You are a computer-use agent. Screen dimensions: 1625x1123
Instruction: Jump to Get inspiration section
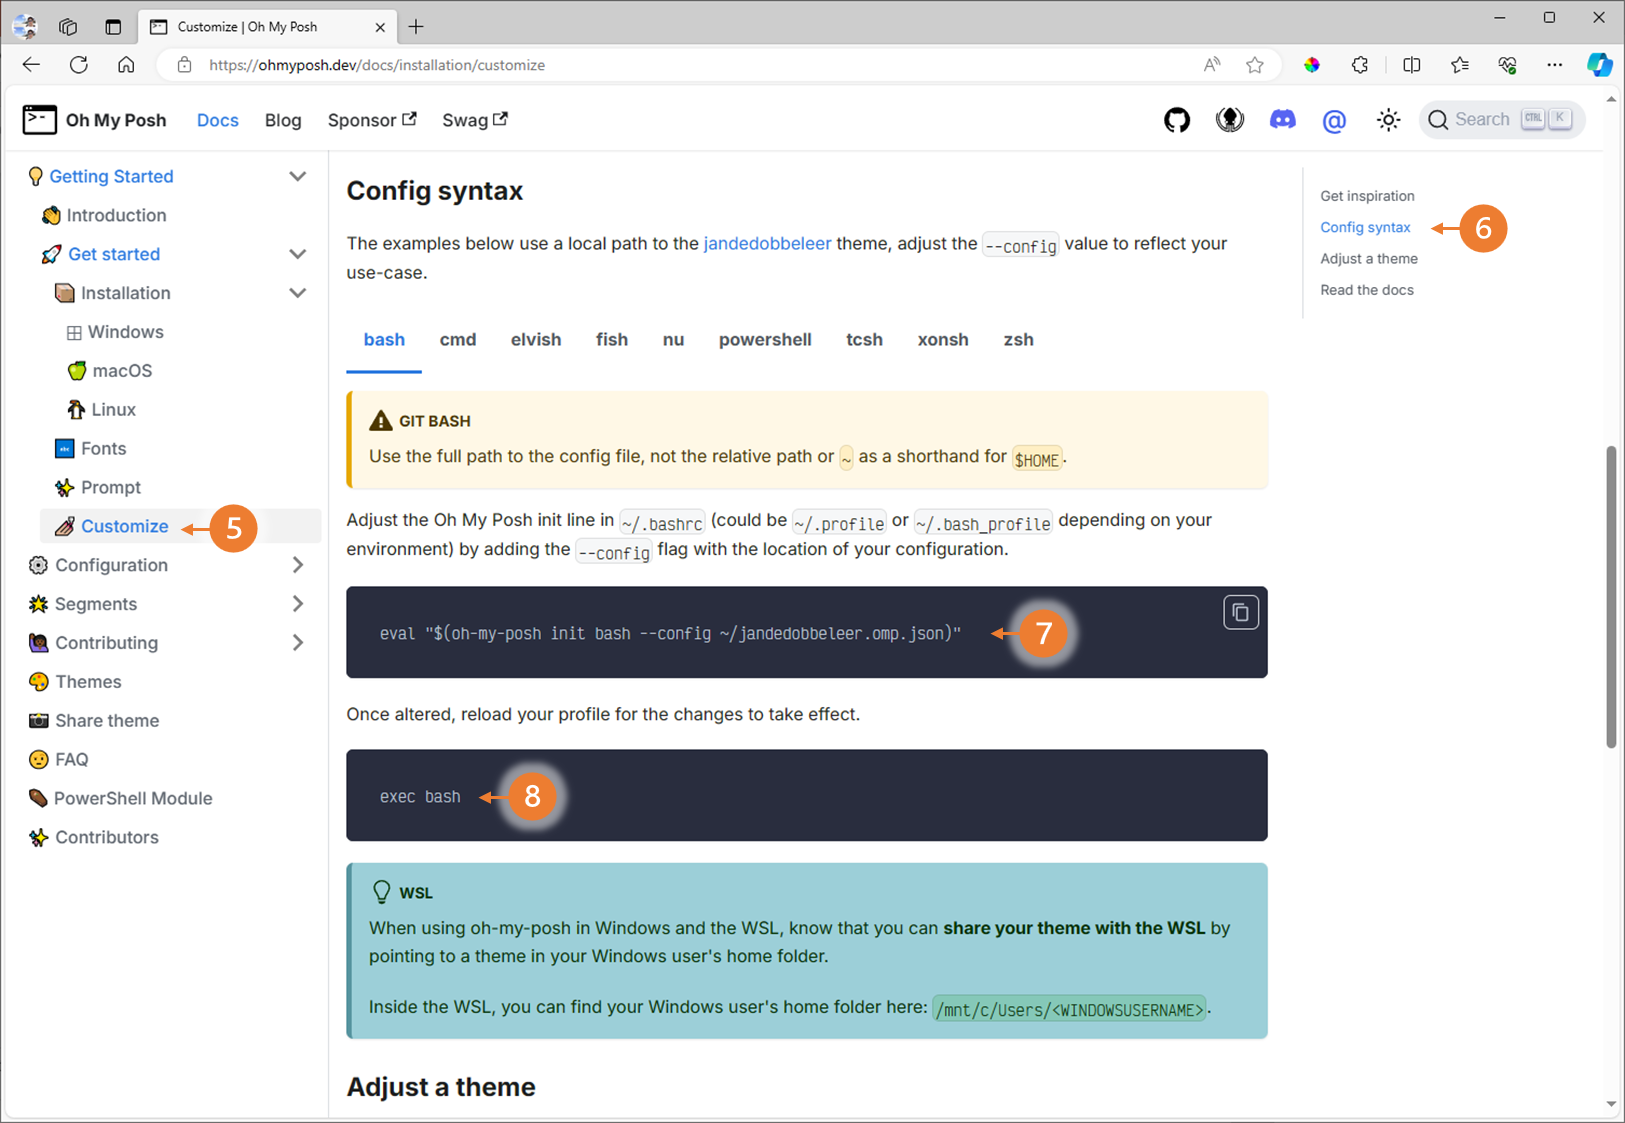coord(1367,196)
